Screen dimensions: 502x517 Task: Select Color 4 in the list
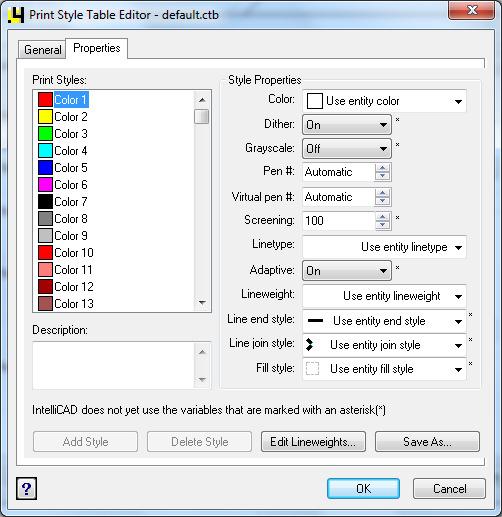click(71, 151)
